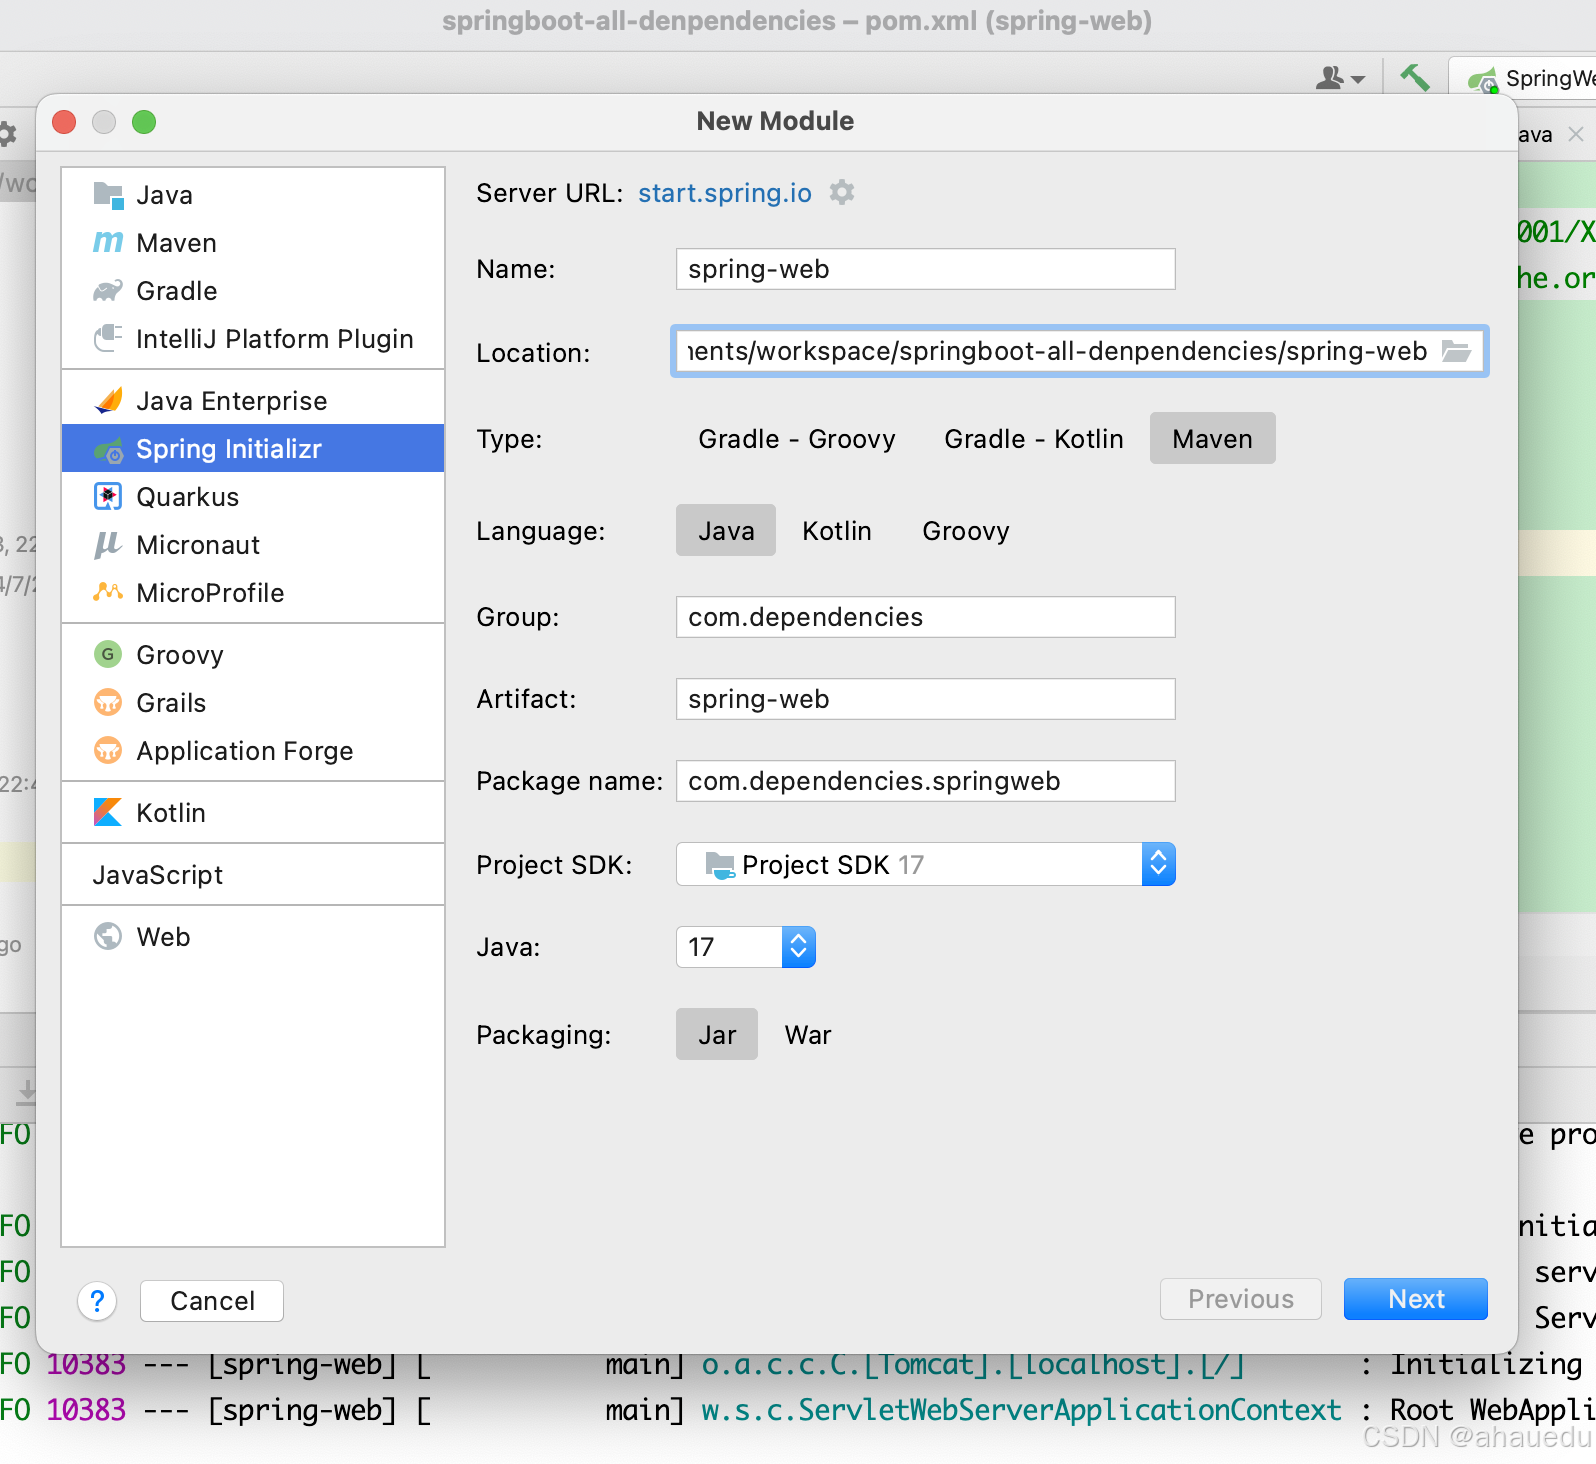
Task: Open the start.spring.io server link
Action: (725, 193)
